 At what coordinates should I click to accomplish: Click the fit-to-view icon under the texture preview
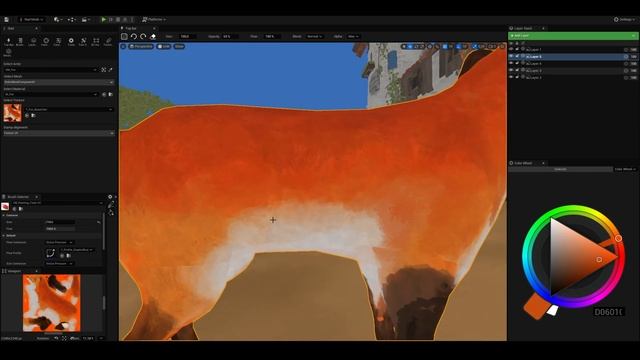(64, 338)
